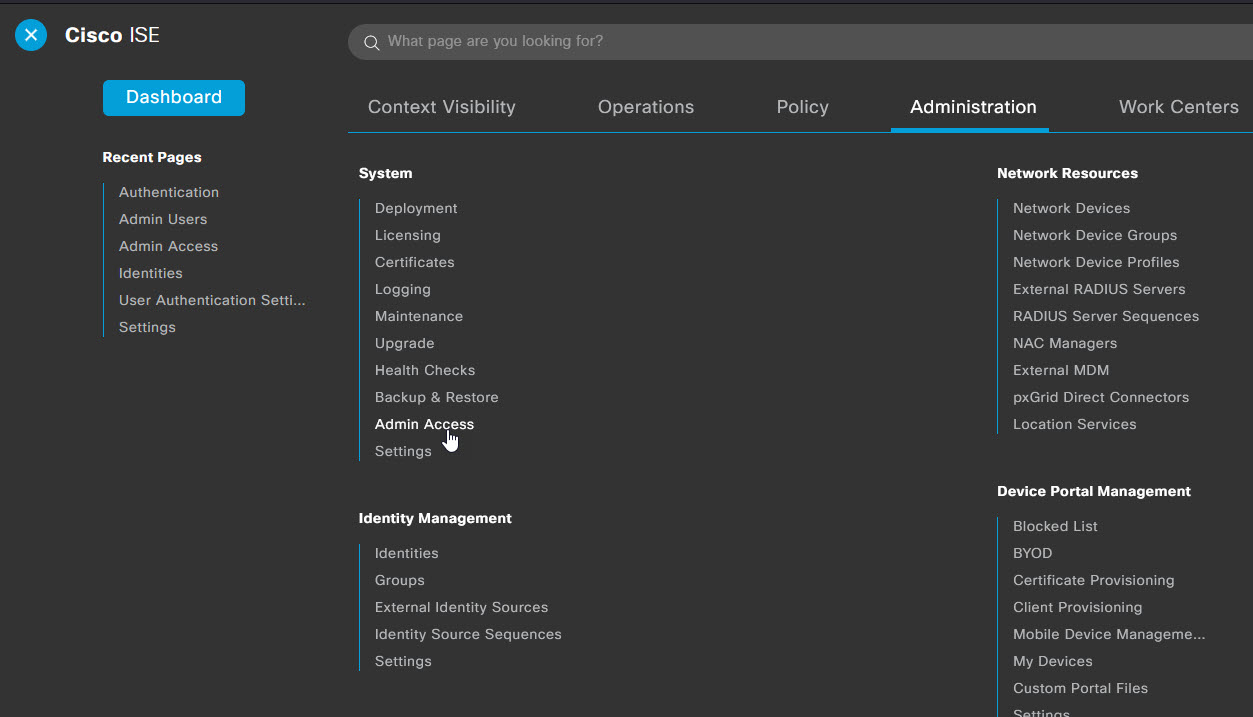Open Deployment under System

tap(416, 208)
